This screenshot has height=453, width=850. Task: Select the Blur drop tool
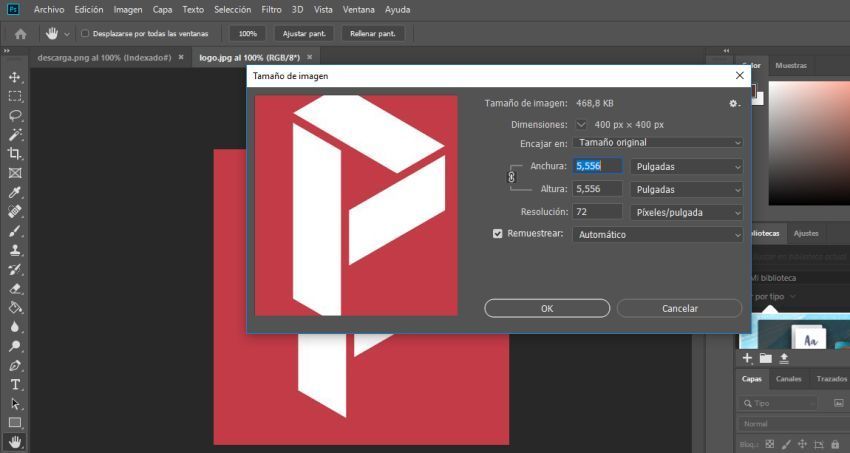(x=15, y=327)
